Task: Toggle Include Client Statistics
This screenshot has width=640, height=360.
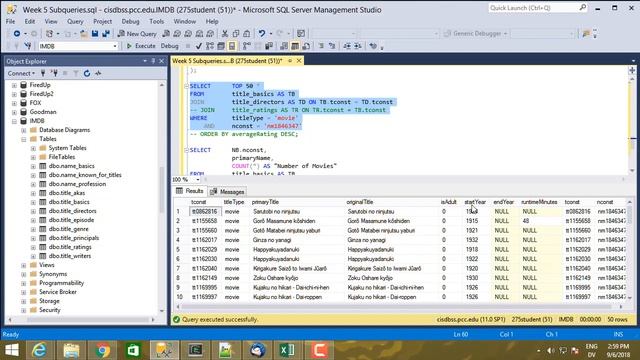Action: pyautogui.click(x=269, y=46)
